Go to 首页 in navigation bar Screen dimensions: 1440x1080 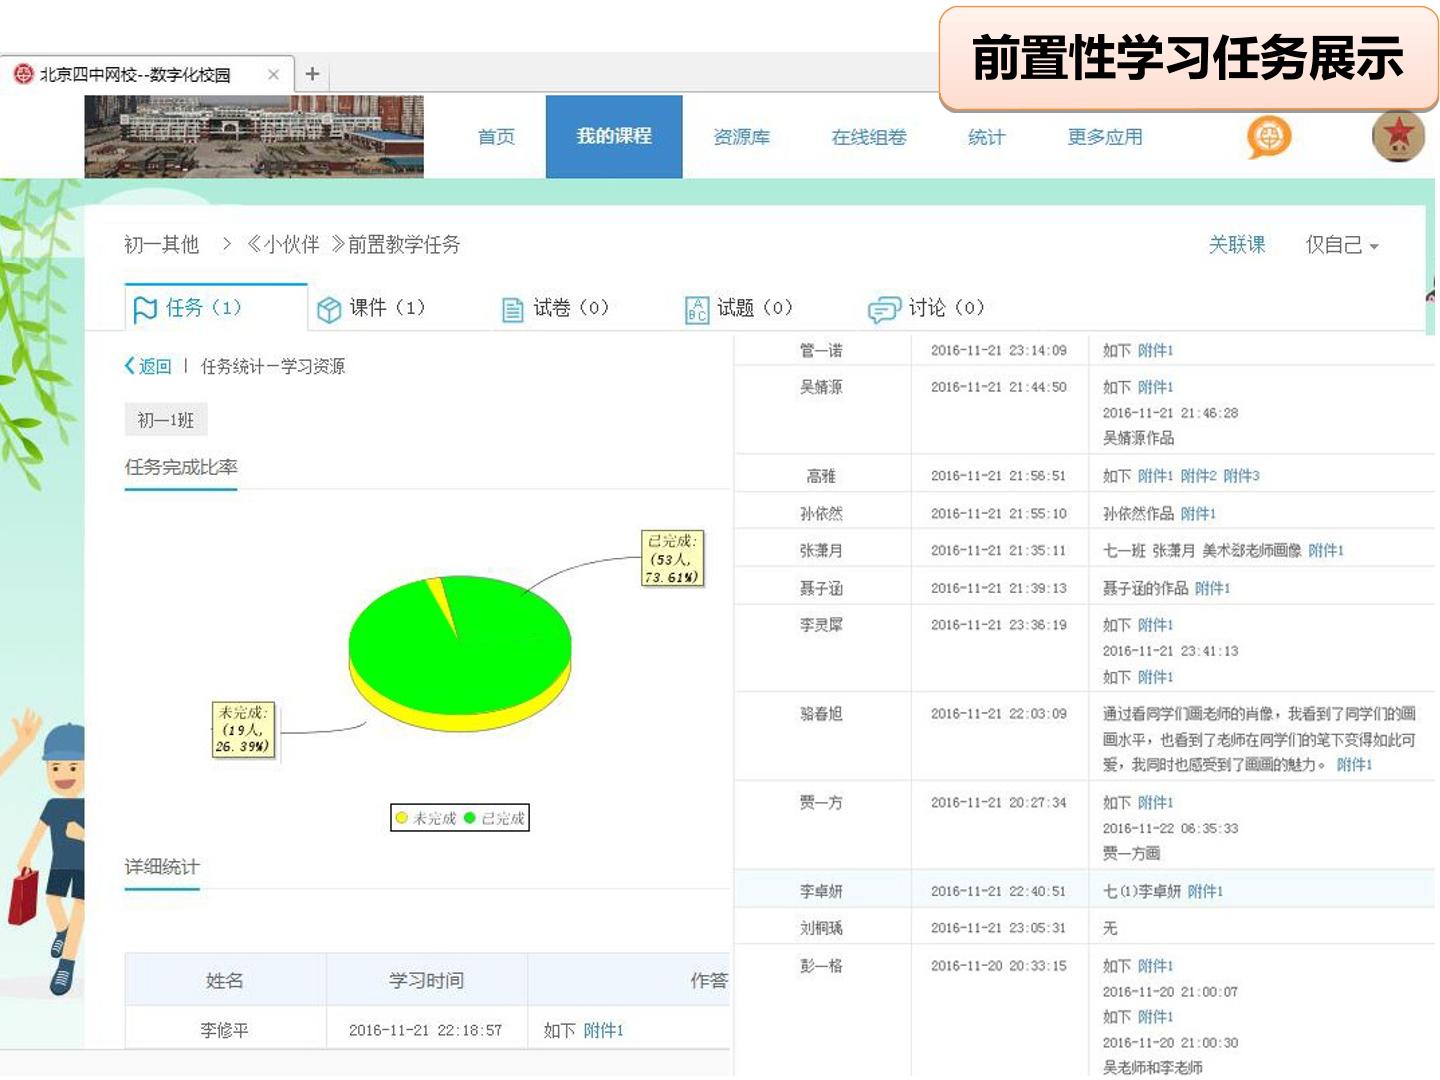pos(496,137)
